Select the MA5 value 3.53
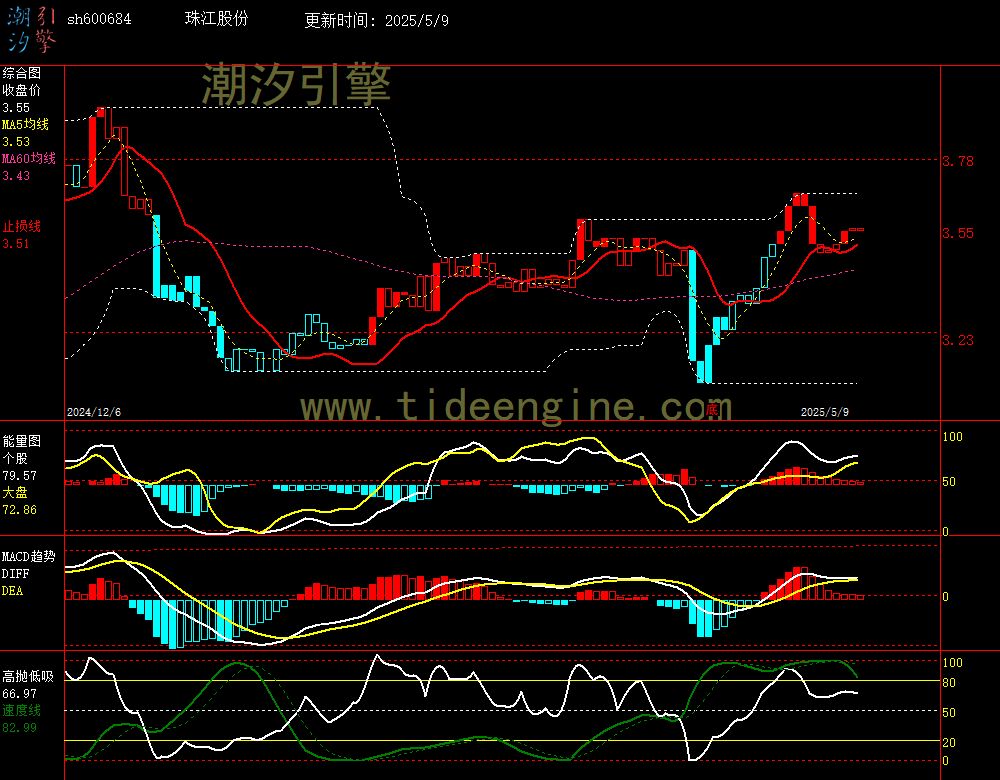Image resolution: width=1000 pixels, height=780 pixels. pyautogui.click(x=16, y=142)
